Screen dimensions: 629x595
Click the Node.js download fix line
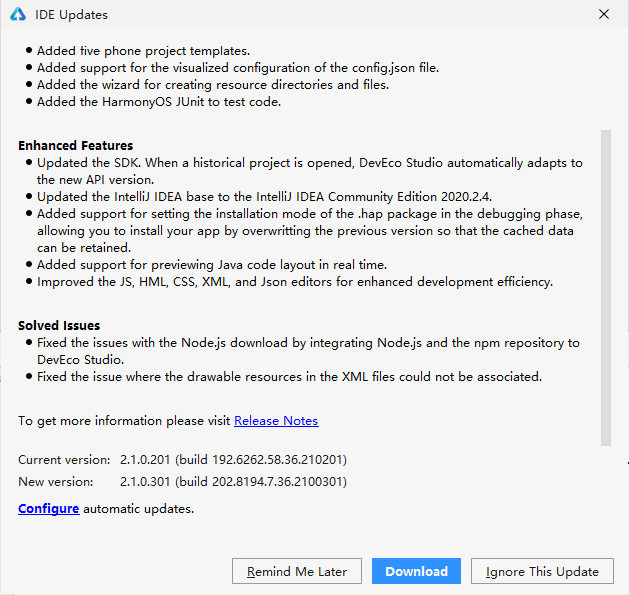click(308, 351)
